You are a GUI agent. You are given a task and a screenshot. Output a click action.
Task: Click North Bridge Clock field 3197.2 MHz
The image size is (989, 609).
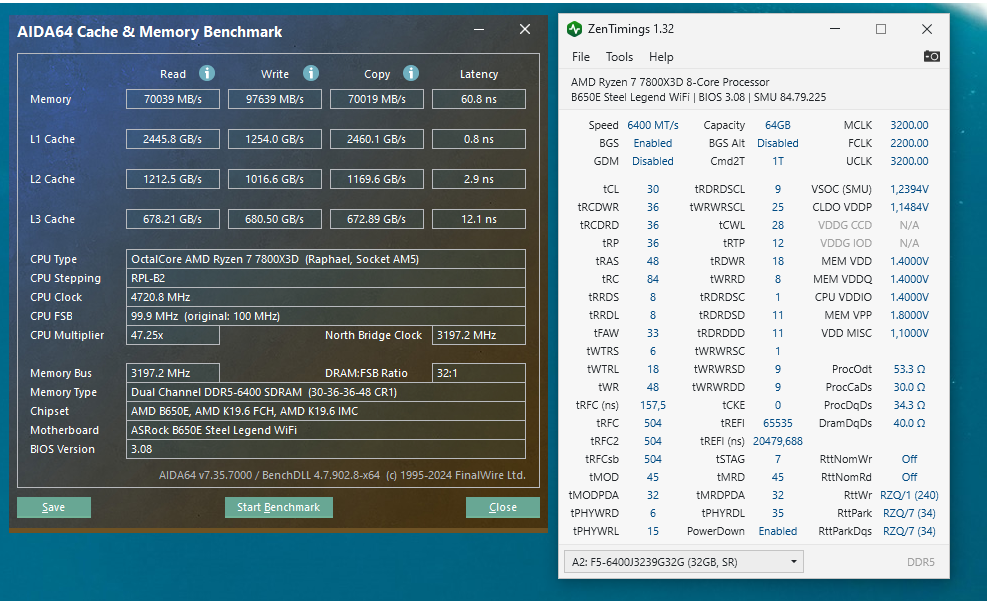[479, 335]
